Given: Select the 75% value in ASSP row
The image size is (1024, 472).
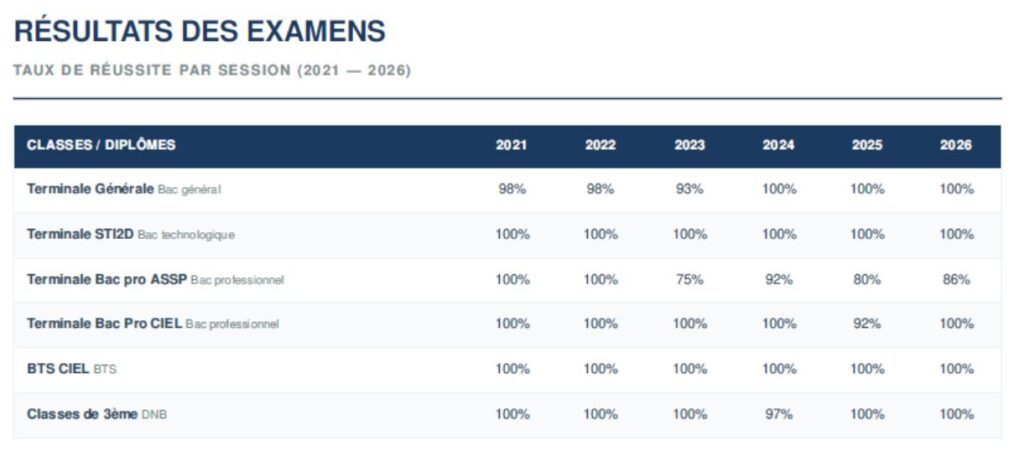Looking at the screenshot, I should [690, 279].
